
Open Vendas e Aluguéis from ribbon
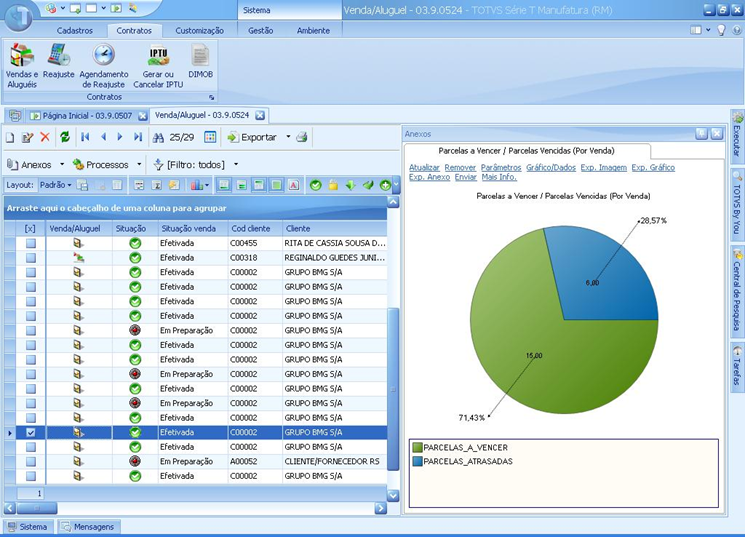pos(22,66)
